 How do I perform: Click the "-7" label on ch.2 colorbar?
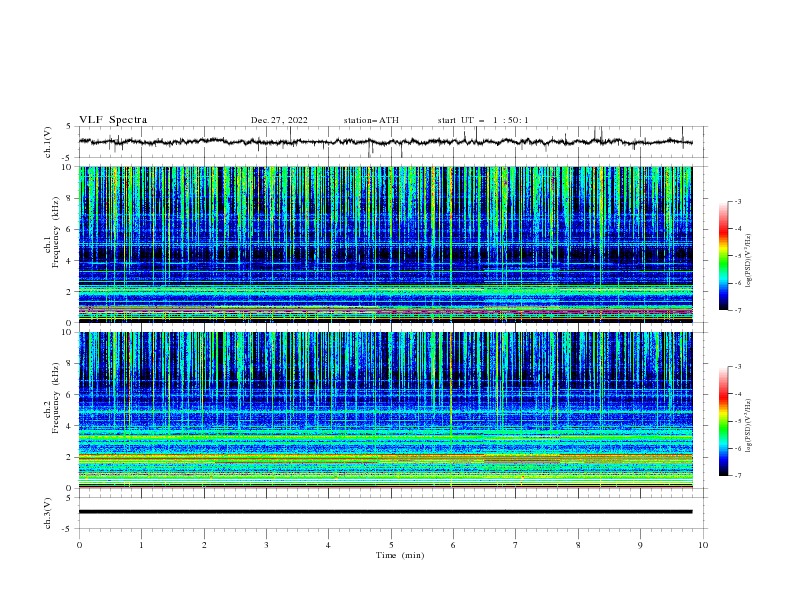tap(738, 476)
